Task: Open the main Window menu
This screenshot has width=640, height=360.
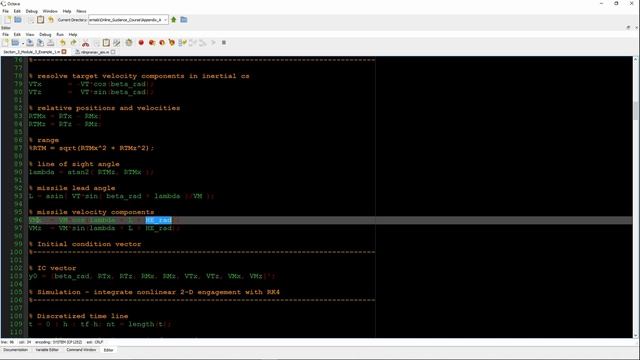Action: pos(50,11)
